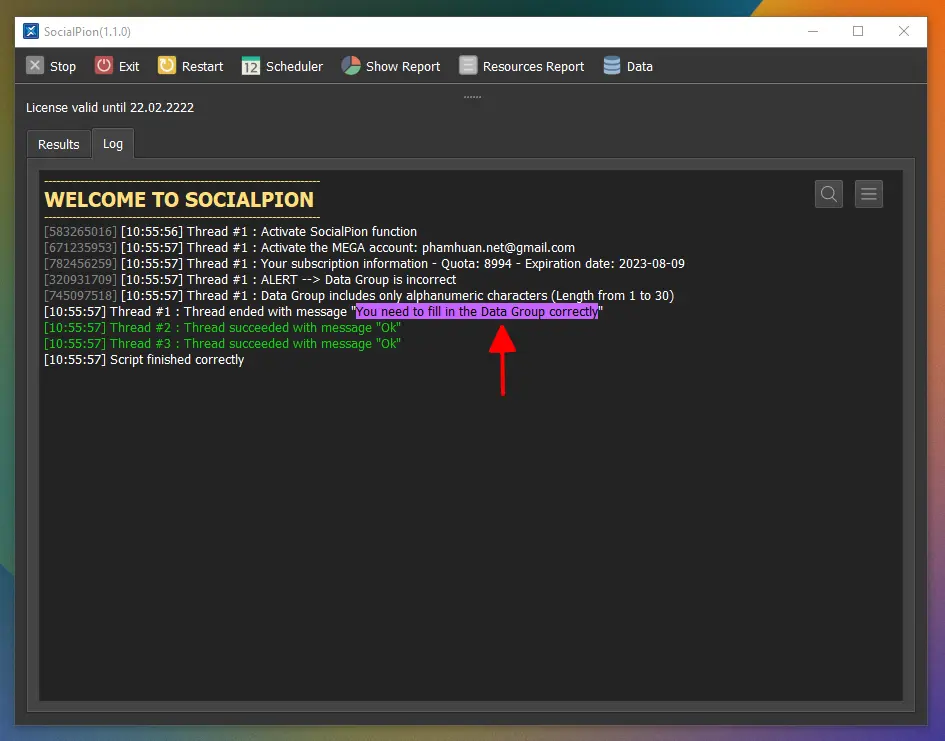Click the Data label in toolbar
Viewport: 945px width, 741px height.
point(639,66)
